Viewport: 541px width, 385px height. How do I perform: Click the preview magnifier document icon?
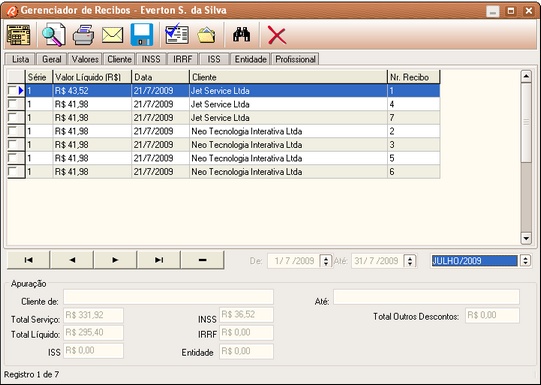54,35
